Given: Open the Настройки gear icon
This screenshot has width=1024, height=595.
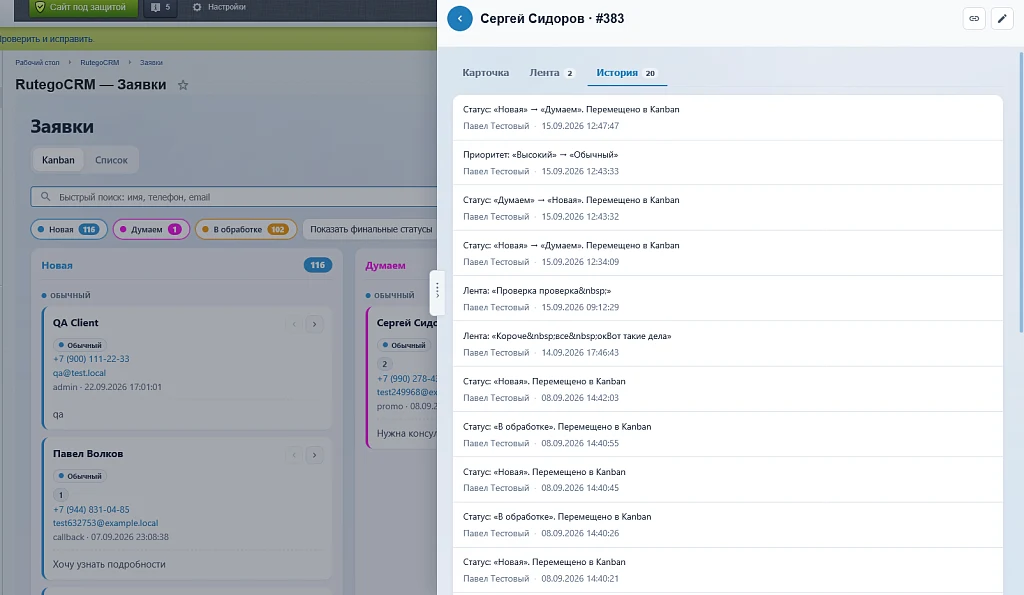Looking at the screenshot, I should 197,7.
